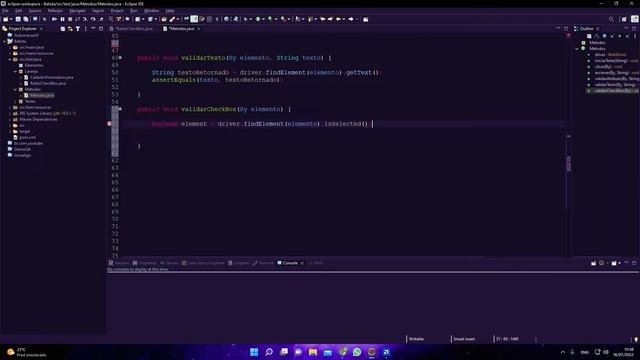Click the Terminate debug toolbar icon
The height and width of the screenshot is (360, 640).
[x=70, y=19]
